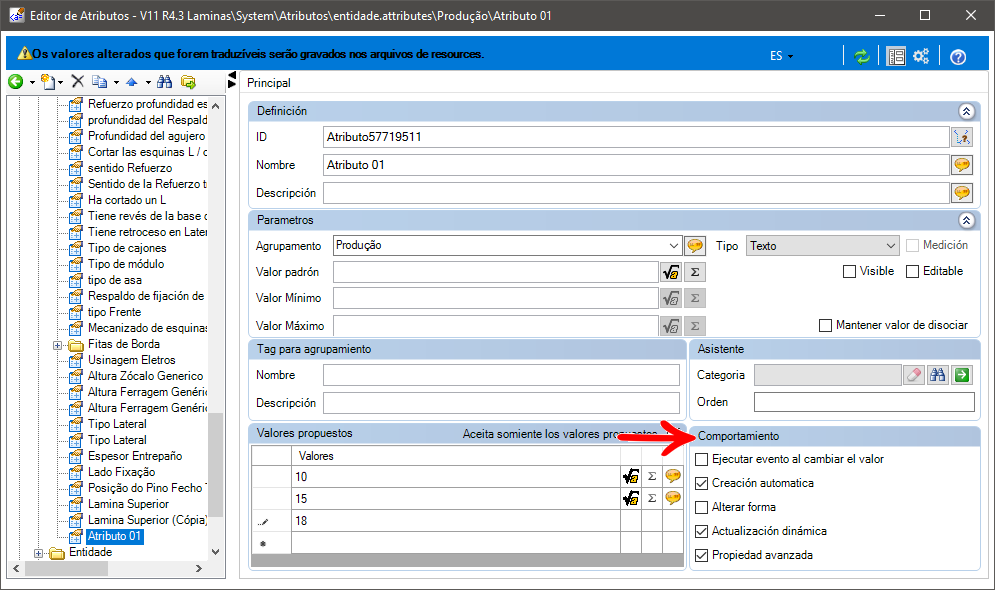The height and width of the screenshot is (590, 995).
Task: Expand the Entidade folder node
Action: coord(38,553)
